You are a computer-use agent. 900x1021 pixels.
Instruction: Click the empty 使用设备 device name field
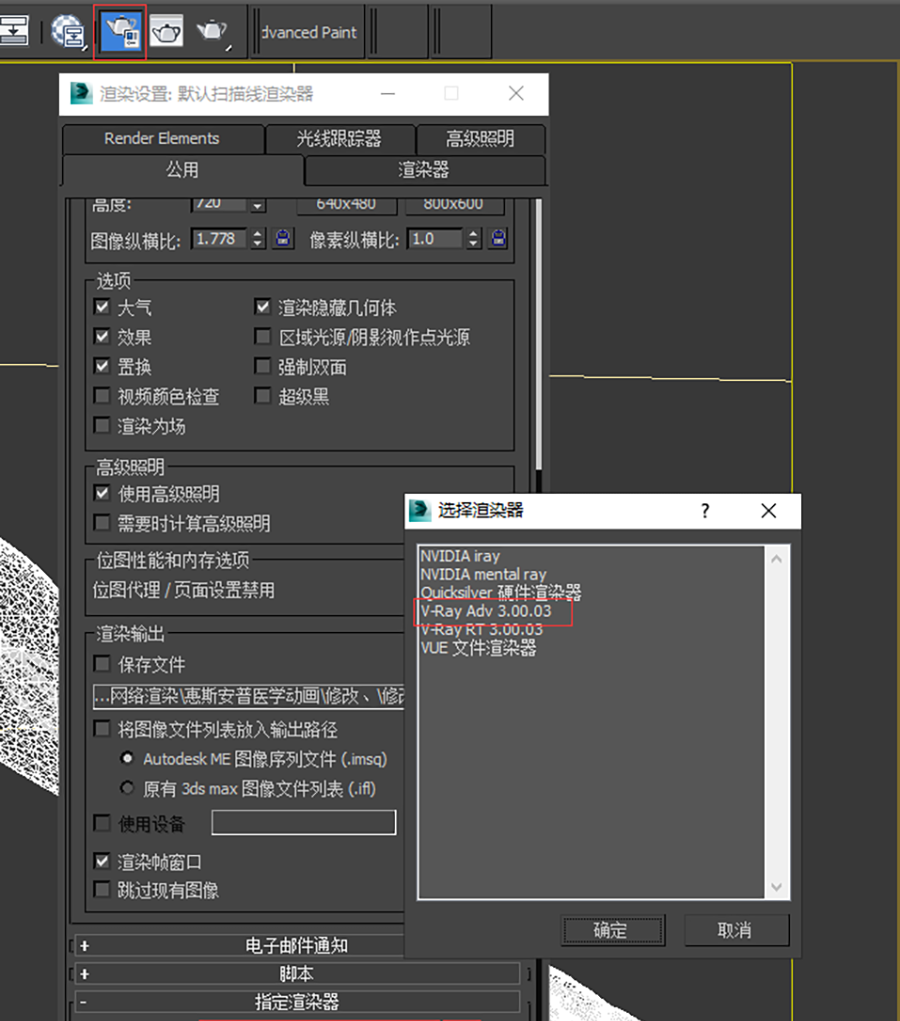click(303, 822)
